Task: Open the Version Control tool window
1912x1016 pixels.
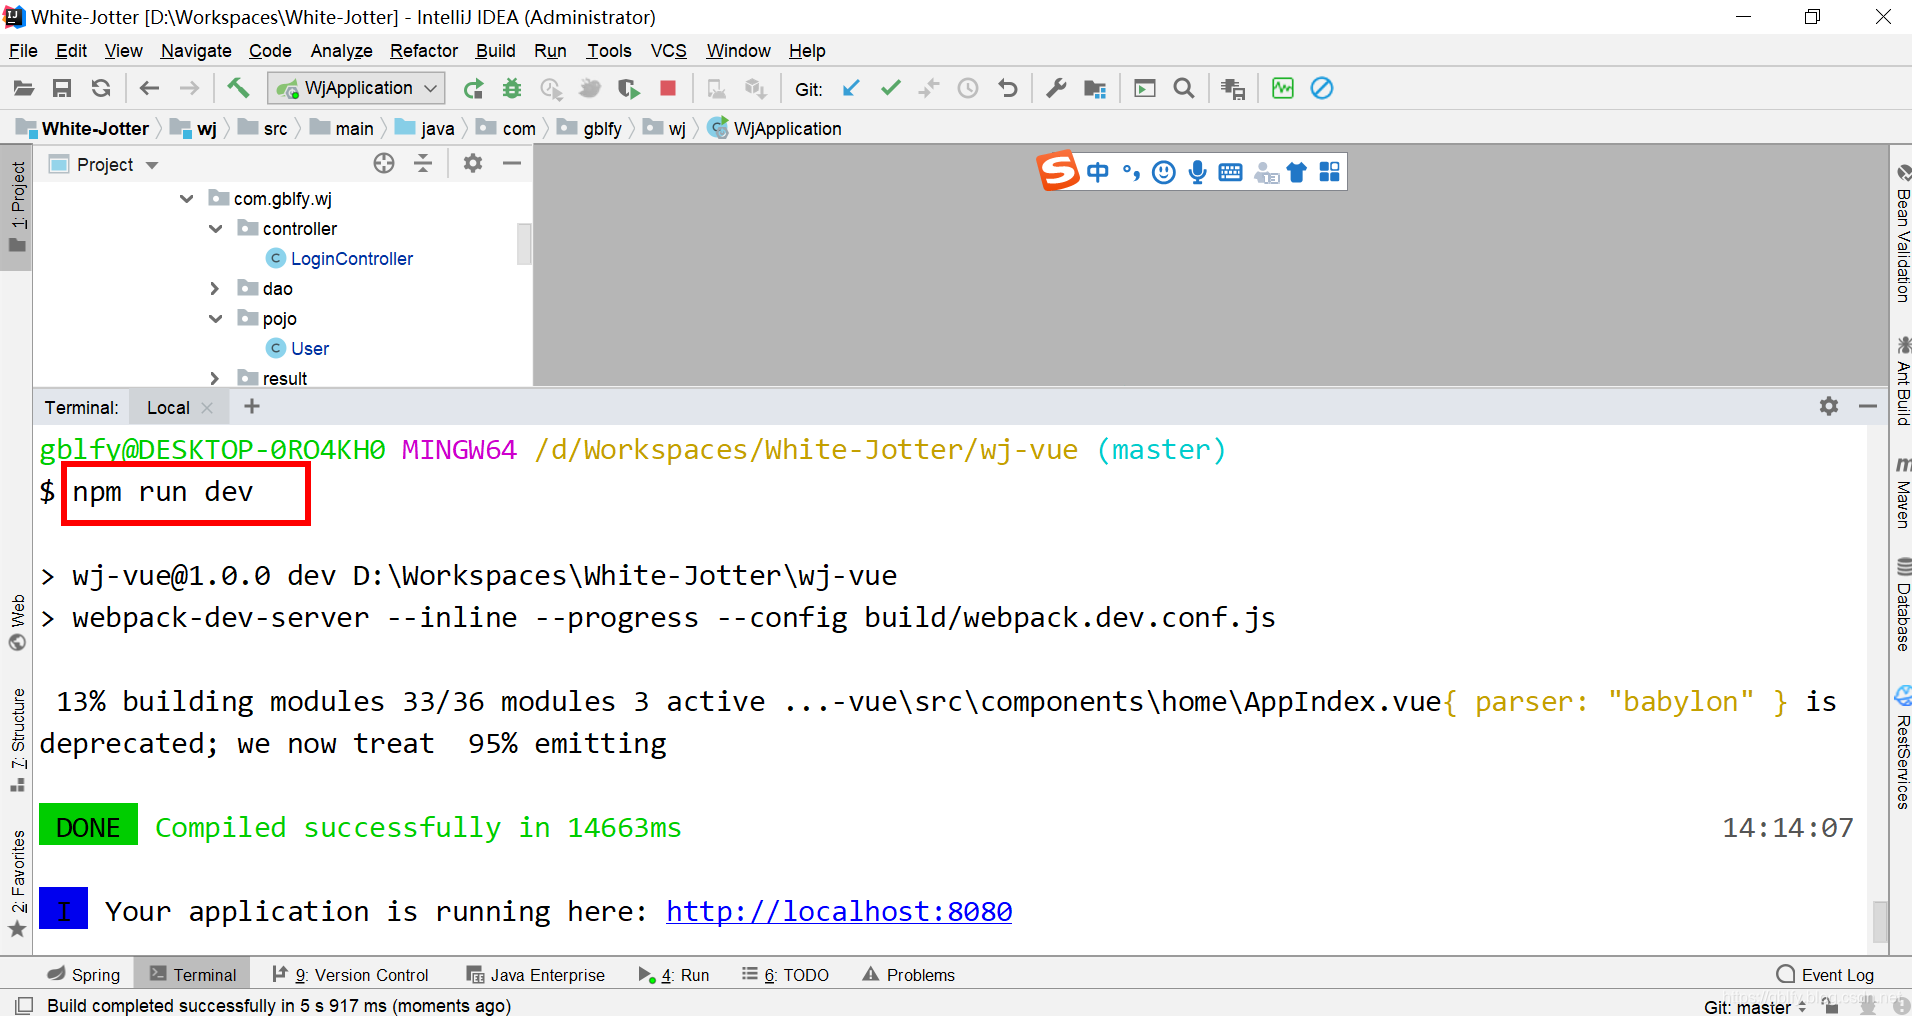Action: [x=350, y=975]
